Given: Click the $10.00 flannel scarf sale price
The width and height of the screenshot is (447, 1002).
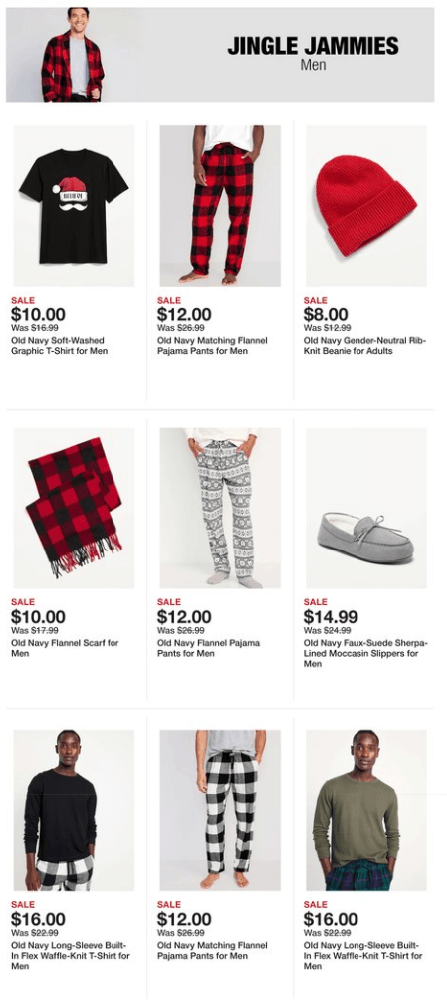Looking at the screenshot, I should (38, 617).
